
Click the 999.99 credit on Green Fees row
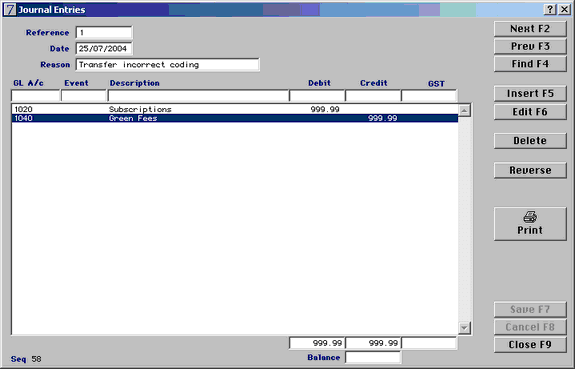(x=382, y=118)
